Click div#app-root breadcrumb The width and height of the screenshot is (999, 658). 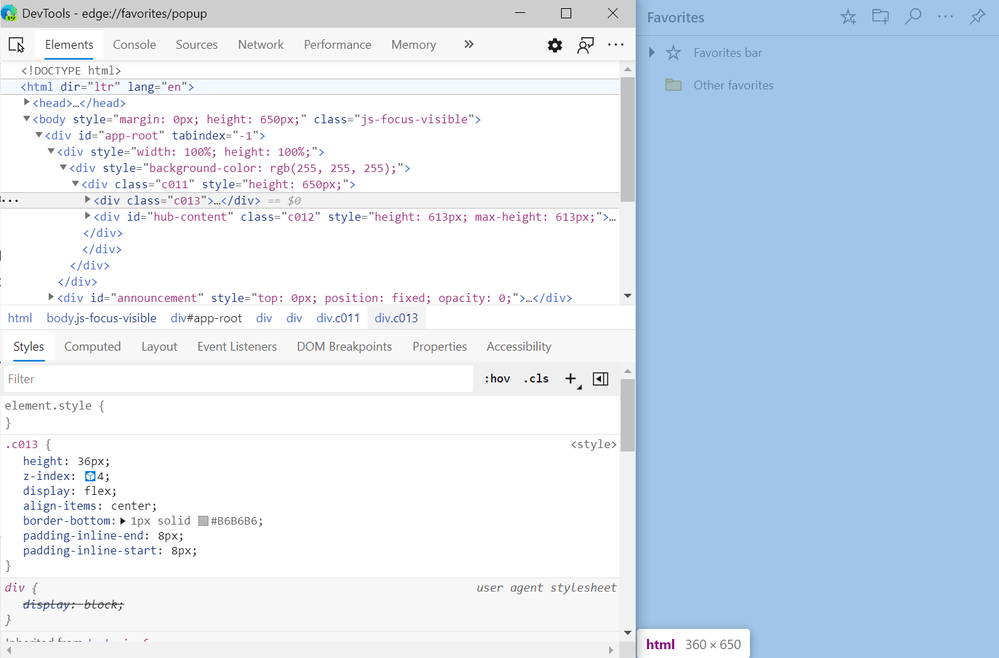tap(206, 318)
